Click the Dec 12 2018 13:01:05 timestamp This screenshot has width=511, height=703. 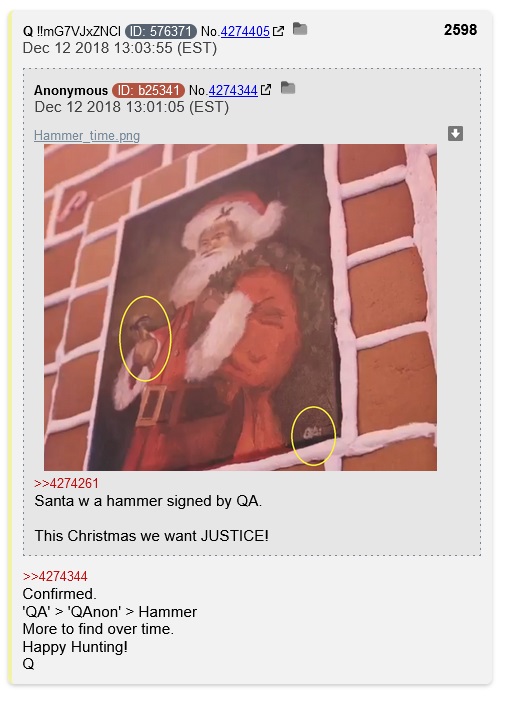pos(131,107)
